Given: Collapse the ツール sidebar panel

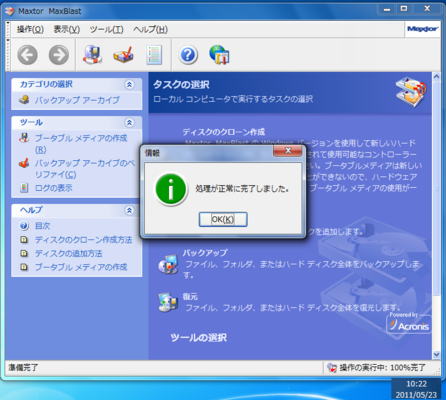Looking at the screenshot, I should (129, 122).
